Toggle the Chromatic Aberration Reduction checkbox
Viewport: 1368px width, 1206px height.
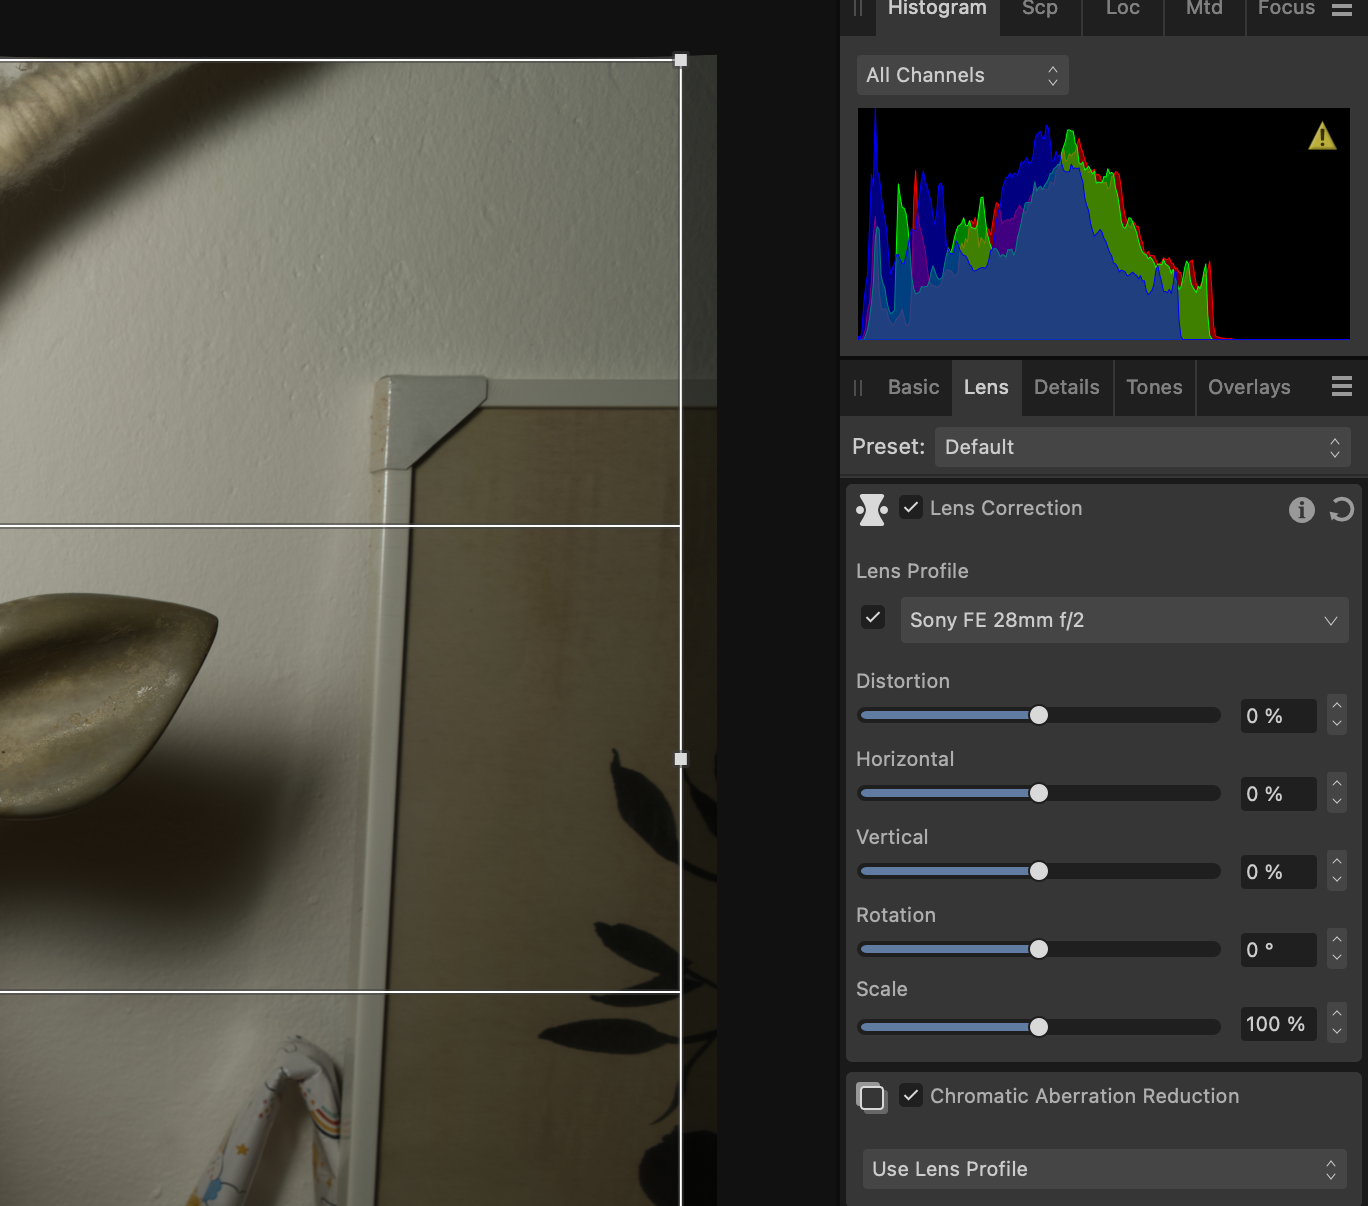pyautogui.click(x=911, y=1096)
